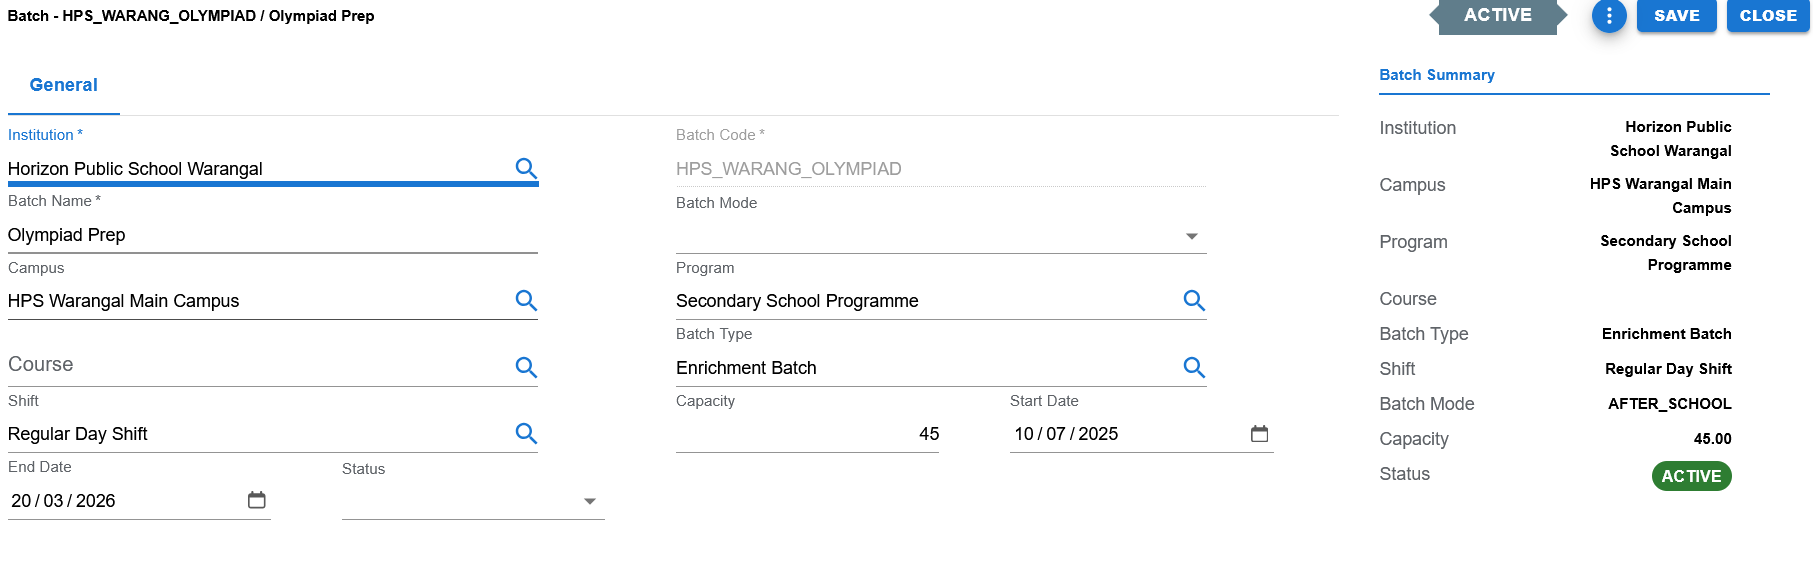Image resolution: width=1813 pixels, height=567 pixels.
Task: Click the green ACTIVE status badge
Action: click(x=1691, y=476)
